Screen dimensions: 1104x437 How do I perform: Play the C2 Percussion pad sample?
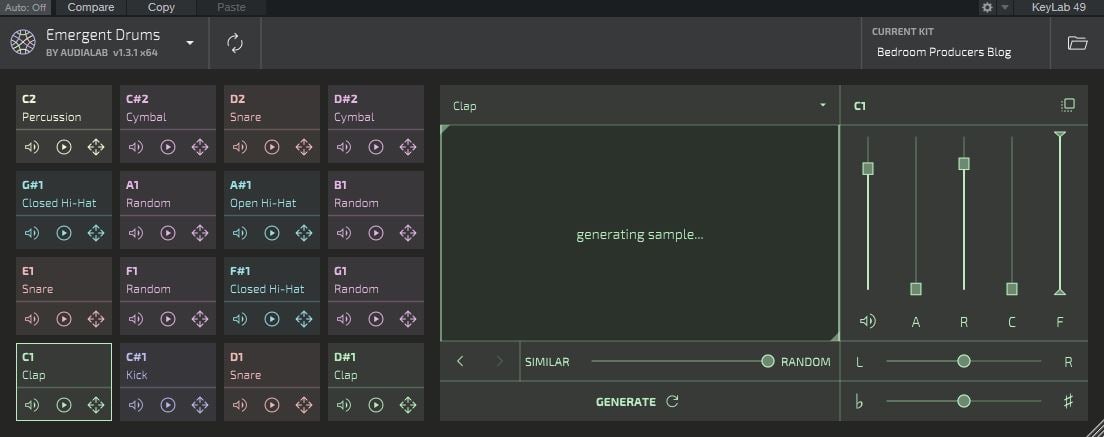(64, 147)
